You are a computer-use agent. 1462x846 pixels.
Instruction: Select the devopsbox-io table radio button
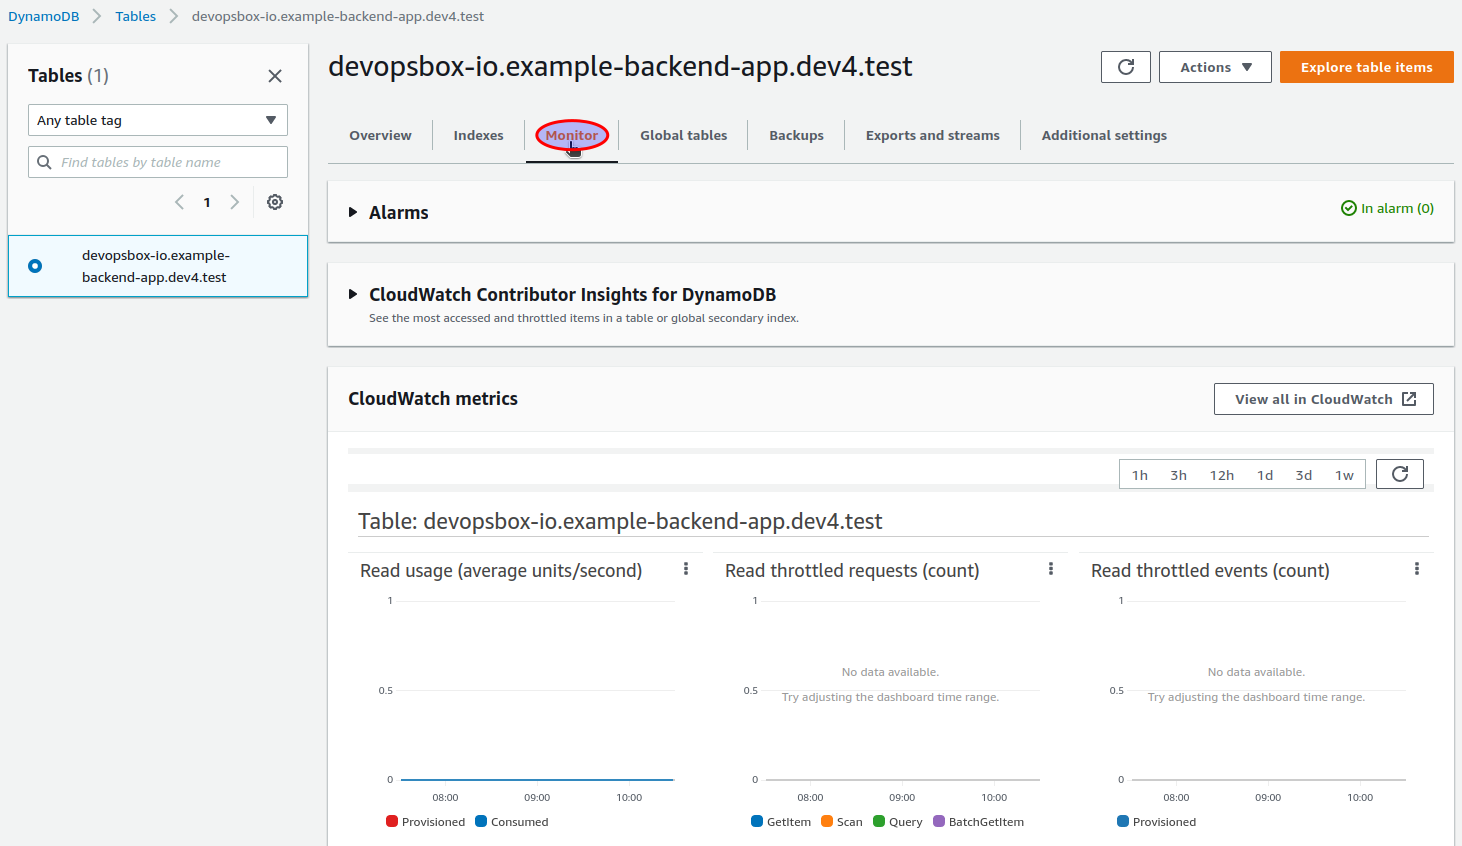(35, 265)
